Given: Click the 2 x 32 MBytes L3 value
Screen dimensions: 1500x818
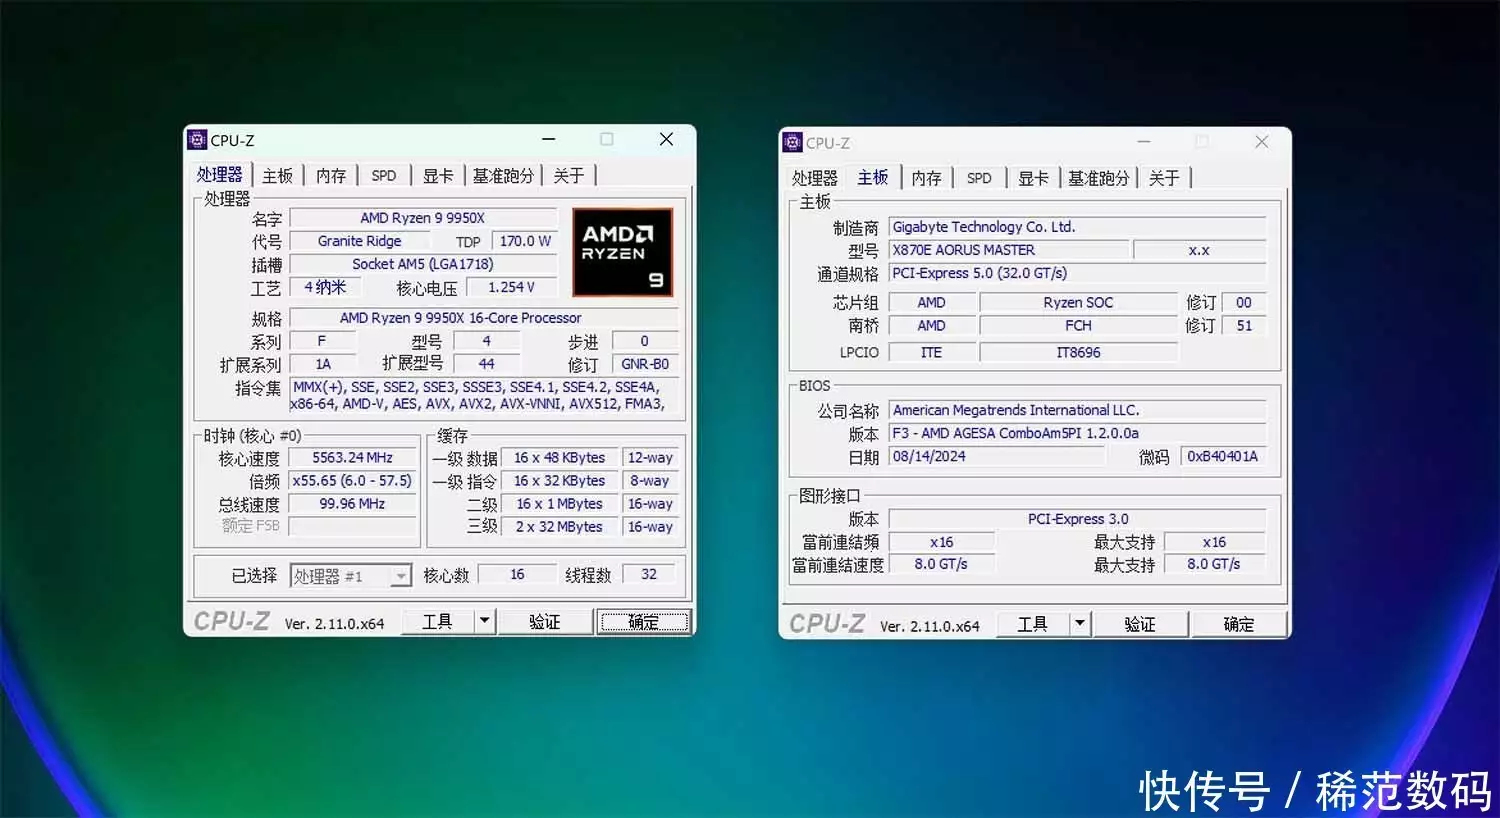Looking at the screenshot, I should [x=560, y=527].
